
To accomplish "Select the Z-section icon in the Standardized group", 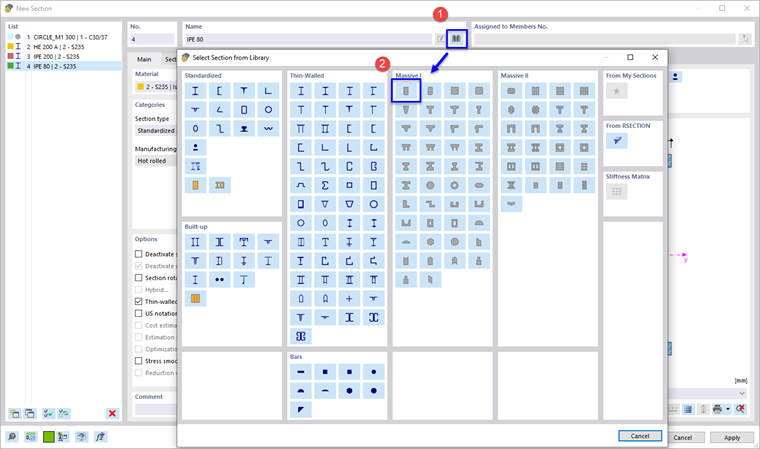I will (220, 128).
